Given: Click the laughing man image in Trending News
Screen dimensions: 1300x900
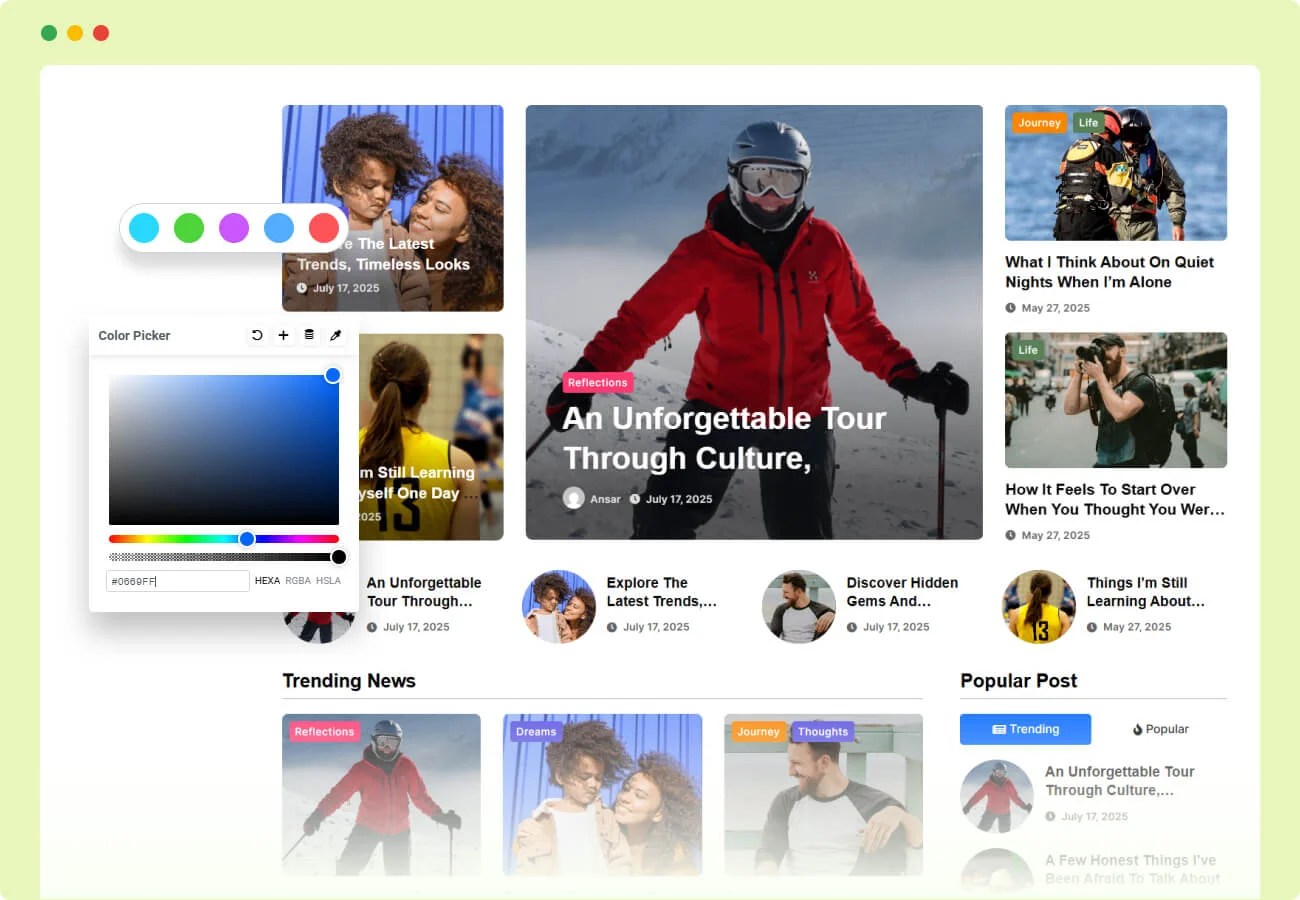Looking at the screenshot, I should coord(823,795).
